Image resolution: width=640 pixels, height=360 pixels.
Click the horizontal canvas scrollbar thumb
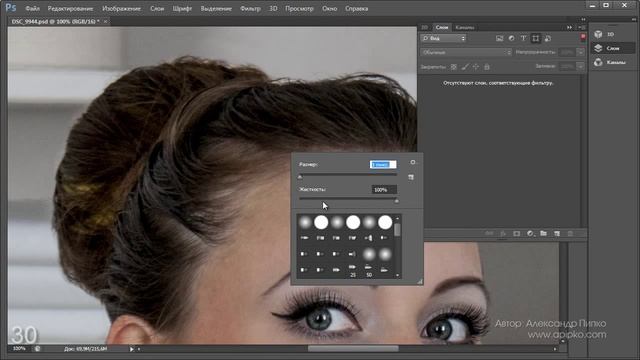pos(353,349)
